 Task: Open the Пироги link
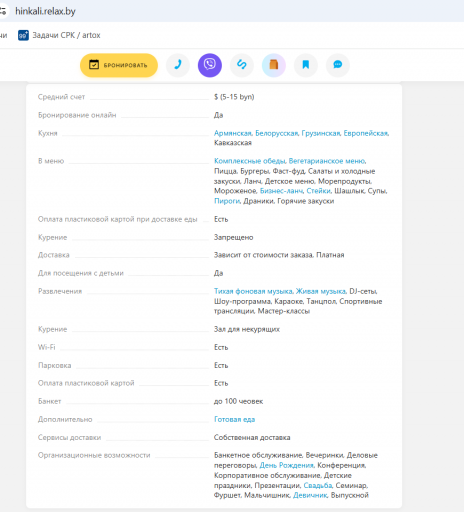[x=227, y=201]
